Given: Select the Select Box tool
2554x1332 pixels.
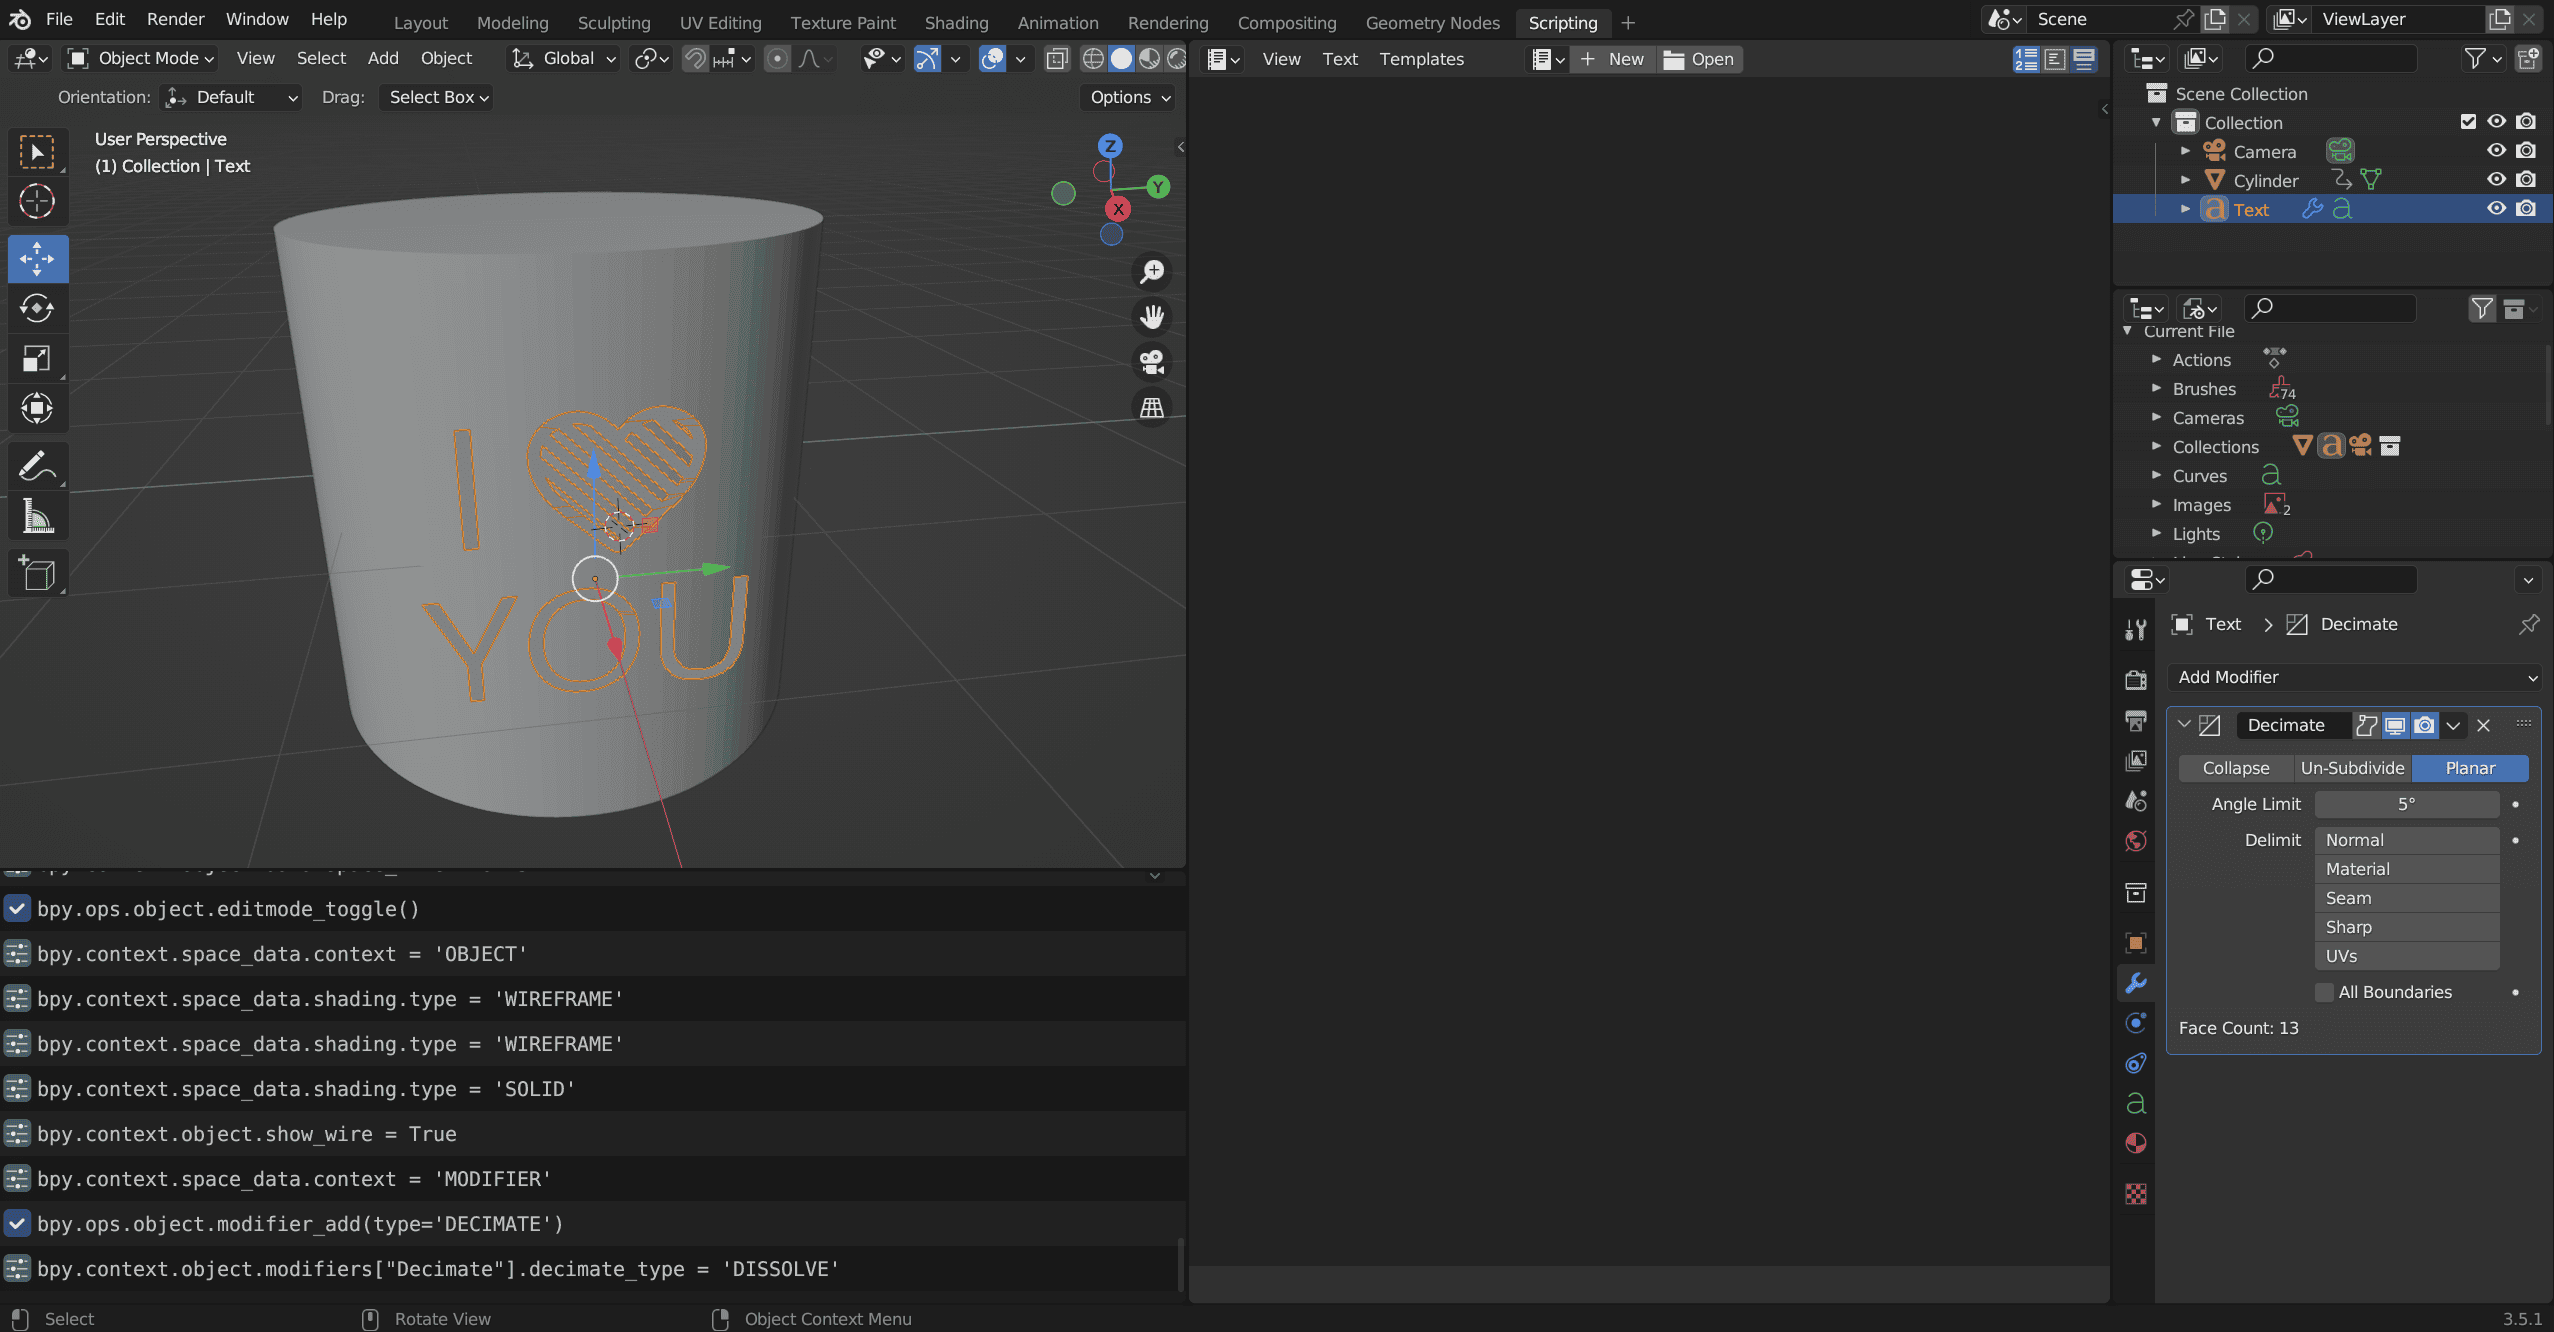Looking at the screenshot, I should click(37, 152).
